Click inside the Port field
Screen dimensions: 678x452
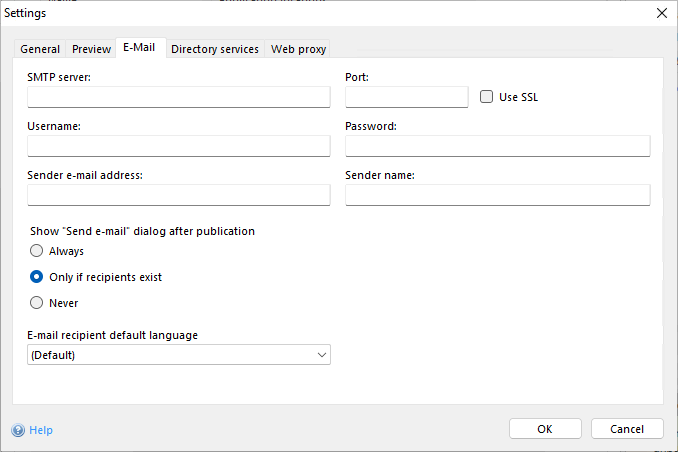tap(406, 97)
